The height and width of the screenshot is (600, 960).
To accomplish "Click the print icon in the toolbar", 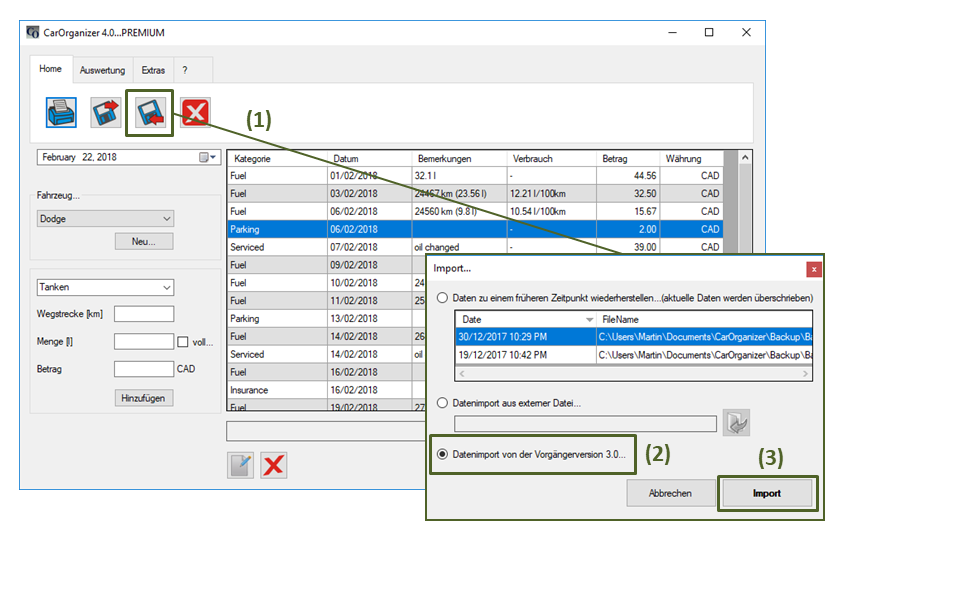I will click(61, 112).
